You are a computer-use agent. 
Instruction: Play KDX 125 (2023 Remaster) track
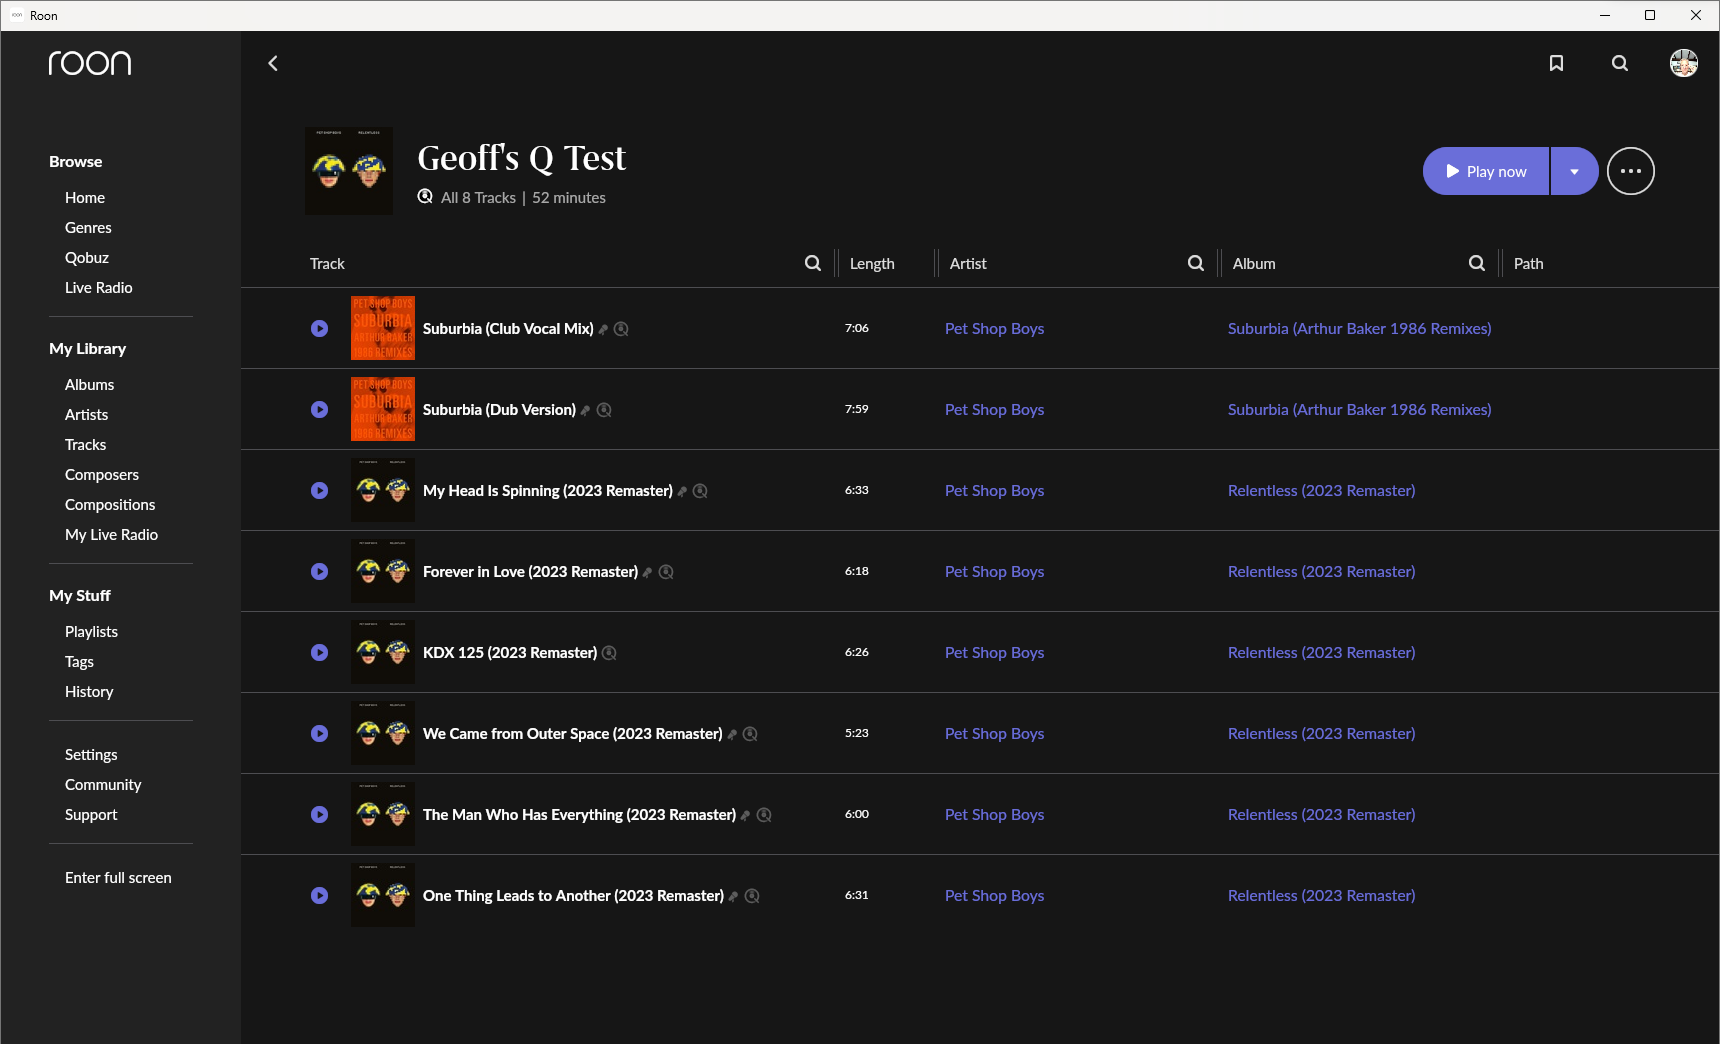(319, 652)
